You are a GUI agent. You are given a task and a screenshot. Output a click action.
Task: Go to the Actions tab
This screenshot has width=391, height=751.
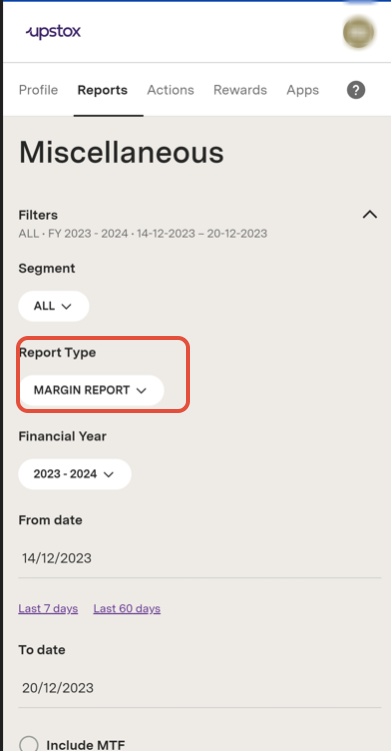coord(171,90)
